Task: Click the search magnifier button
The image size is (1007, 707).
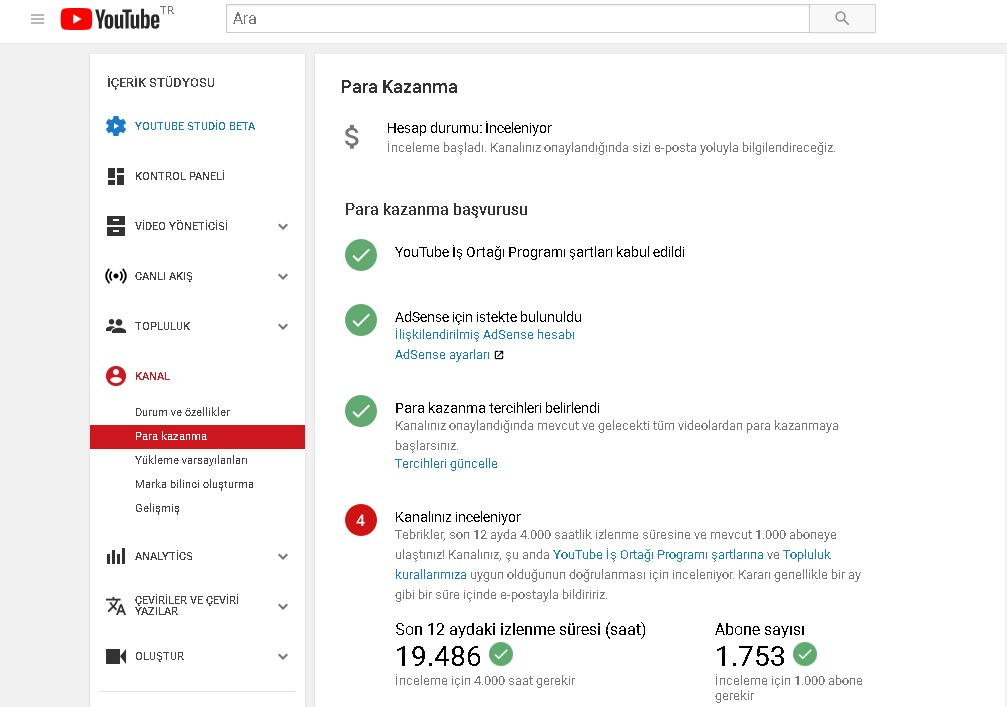Action: [842, 19]
